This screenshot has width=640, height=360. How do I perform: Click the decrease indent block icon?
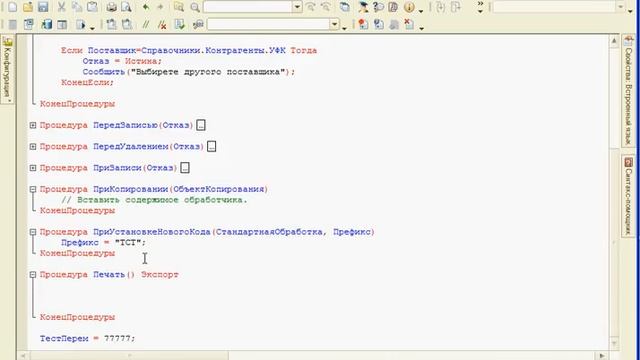(x=127, y=24)
